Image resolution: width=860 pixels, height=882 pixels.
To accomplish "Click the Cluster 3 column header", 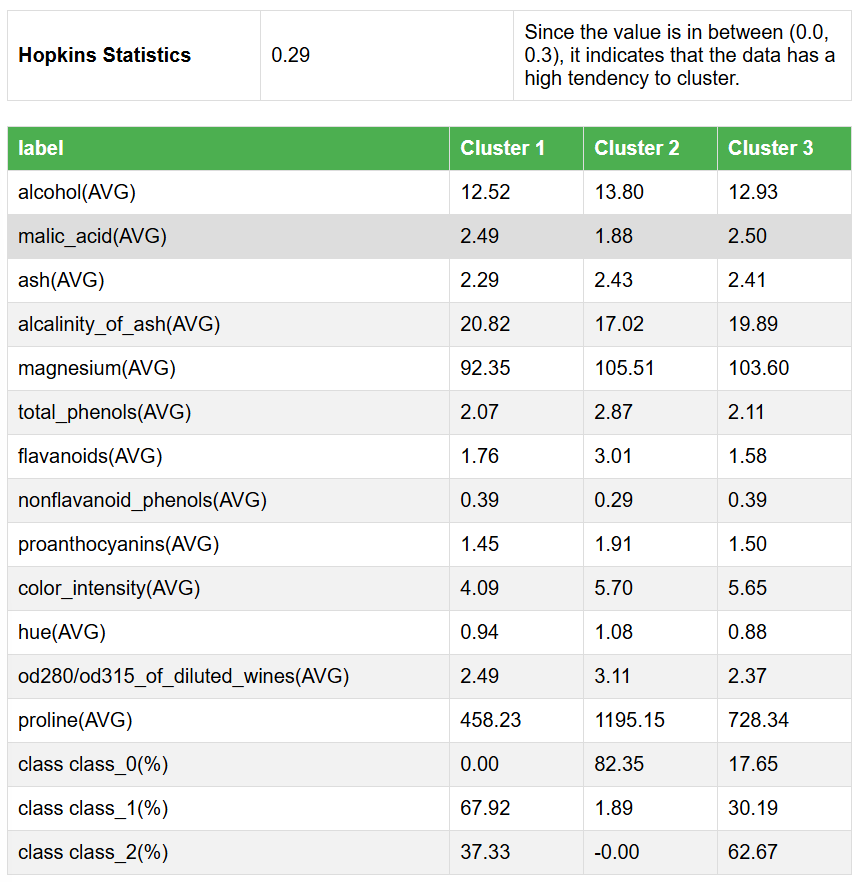I will point(770,148).
